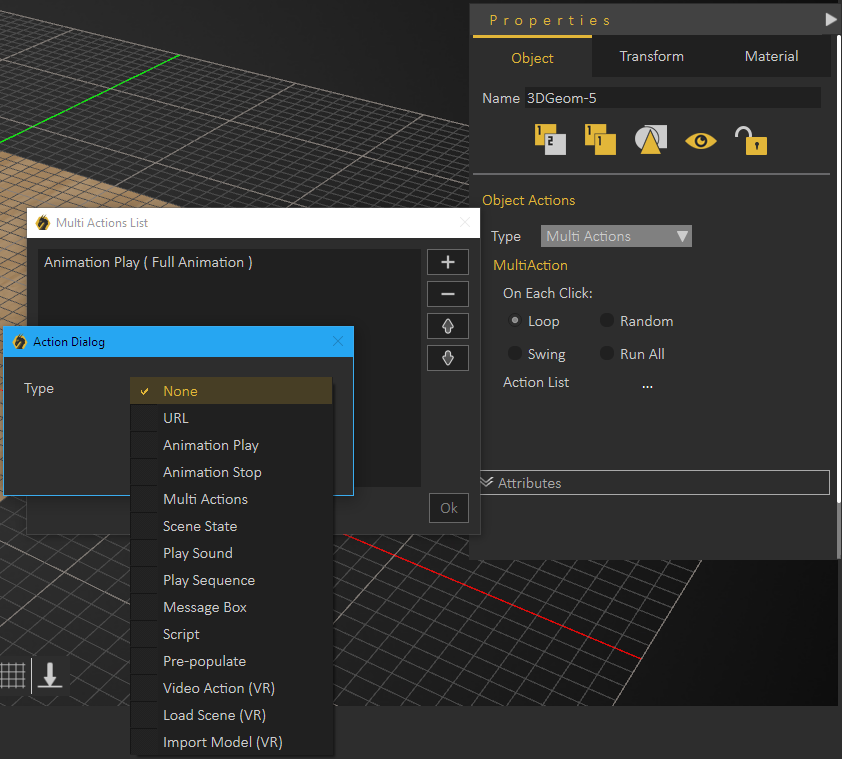Move action up with the up arrow
This screenshot has width=842, height=759.
click(448, 326)
